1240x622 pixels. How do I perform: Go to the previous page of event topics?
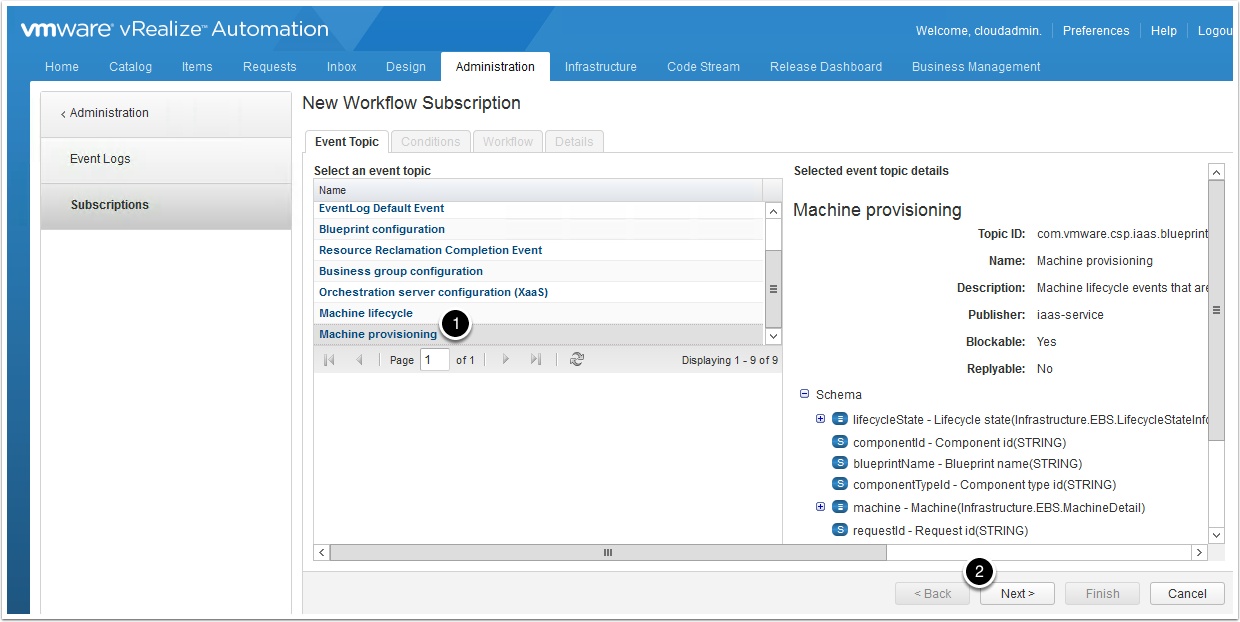[359, 360]
